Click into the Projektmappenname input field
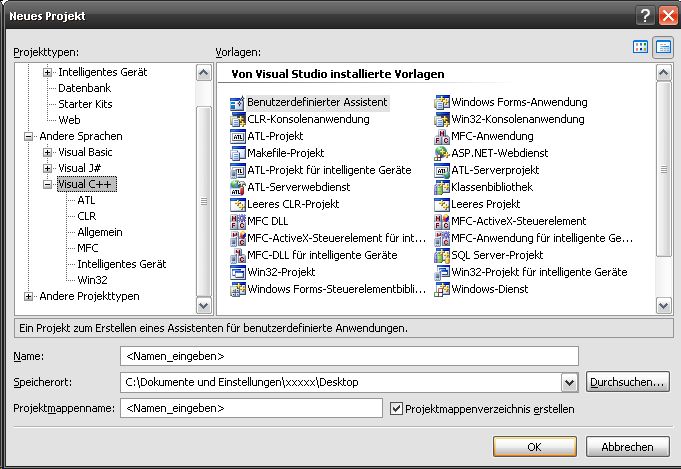This screenshot has height=469, width=681. coord(251,409)
